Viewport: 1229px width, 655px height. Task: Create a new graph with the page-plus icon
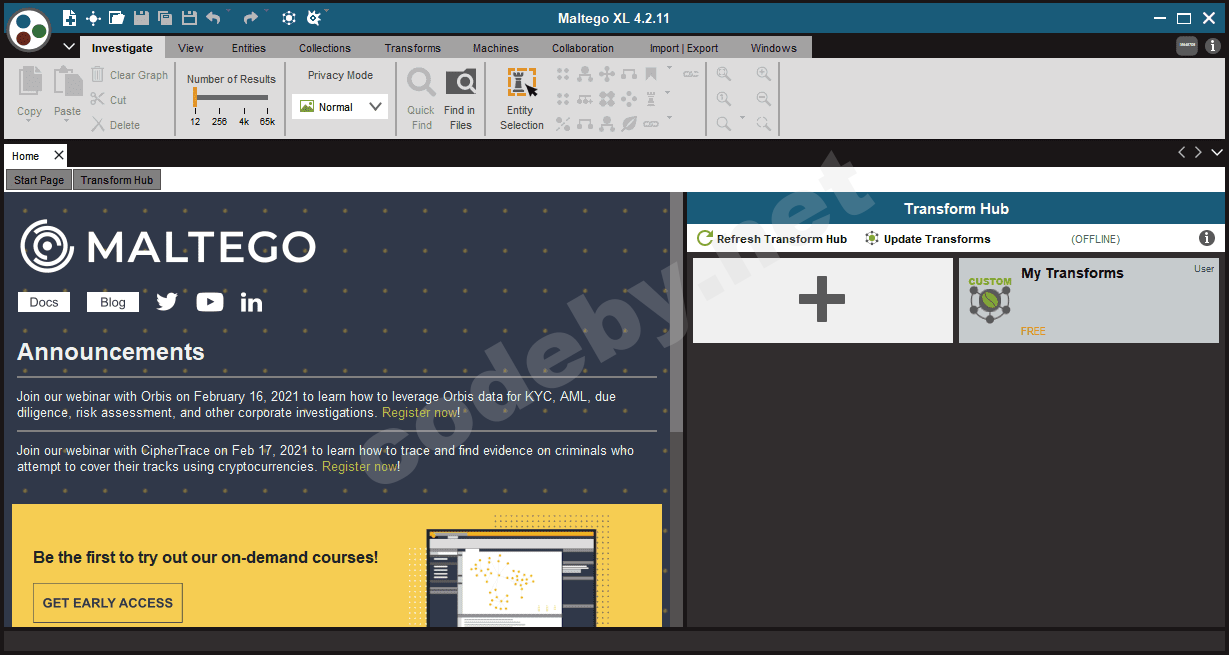(69, 18)
